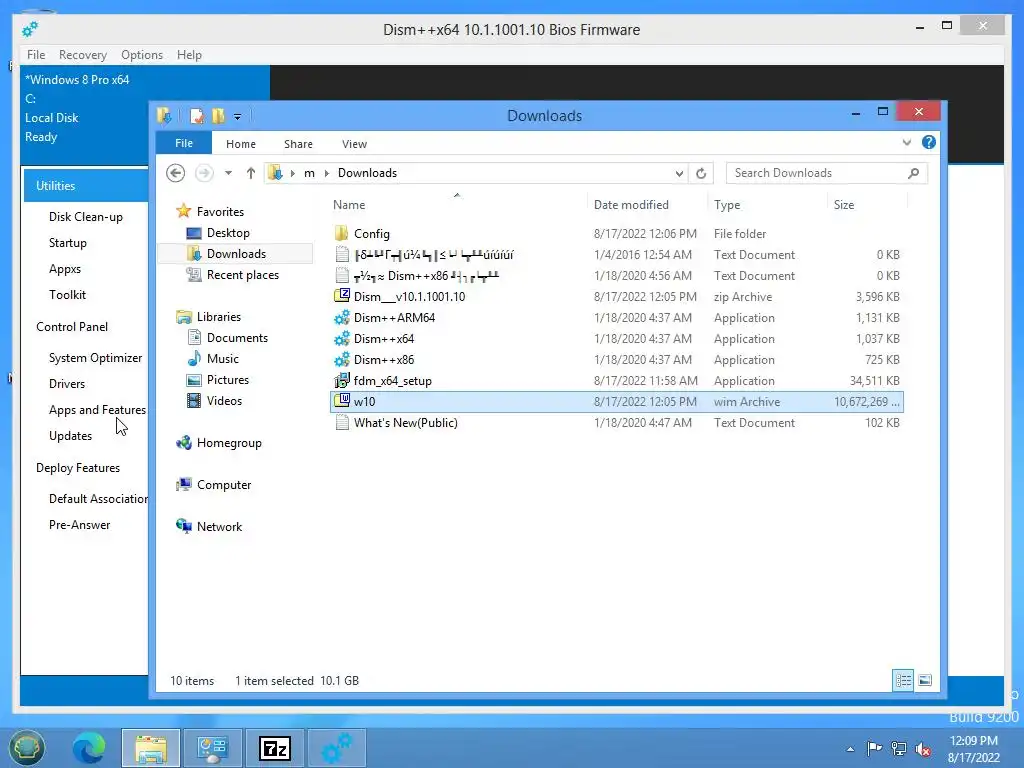Open the Dism++ File menu

tap(36, 55)
